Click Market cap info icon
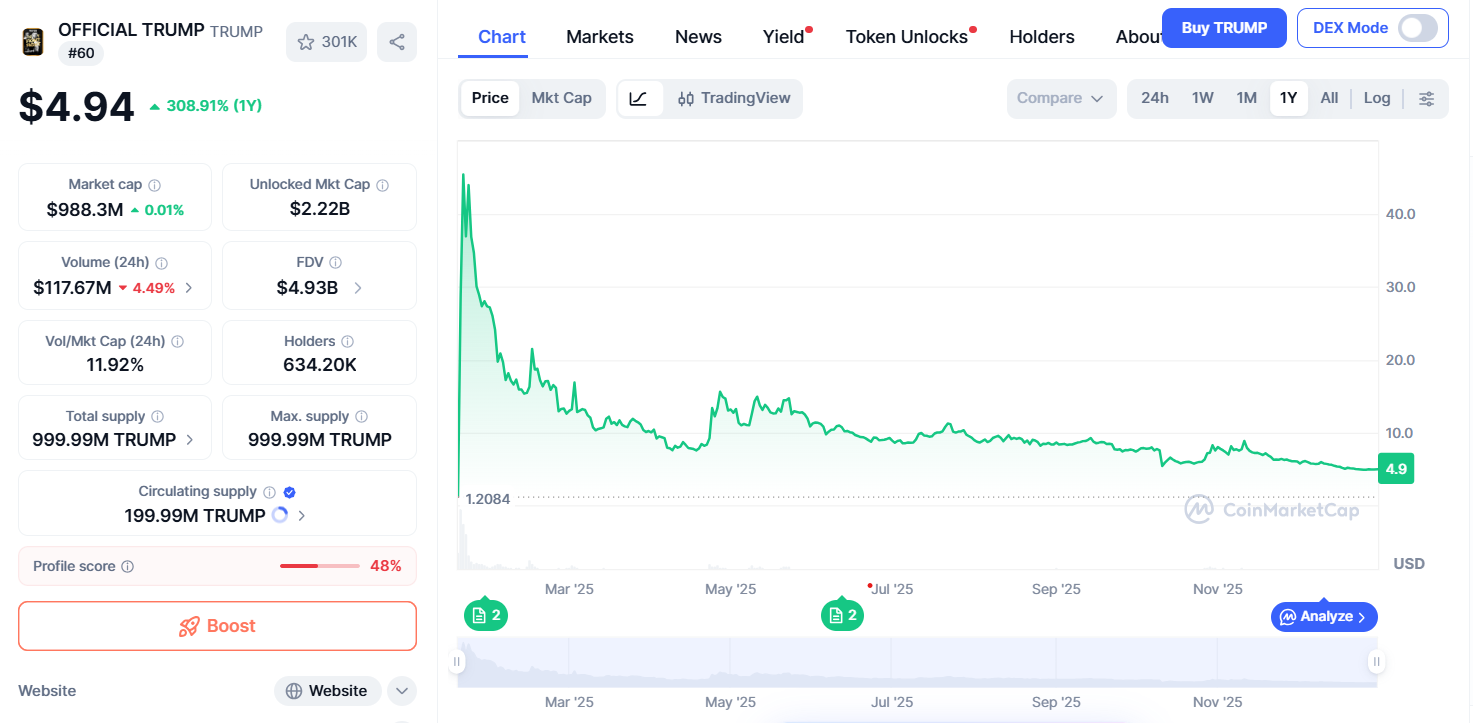This screenshot has height=723, width=1473. (154, 185)
